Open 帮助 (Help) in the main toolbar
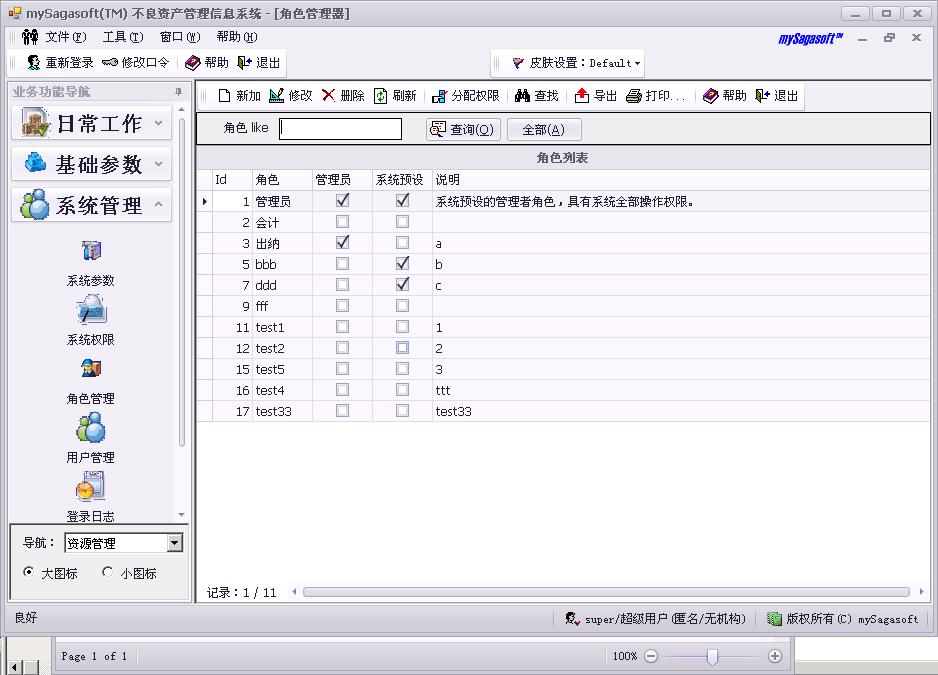 tap(207, 63)
